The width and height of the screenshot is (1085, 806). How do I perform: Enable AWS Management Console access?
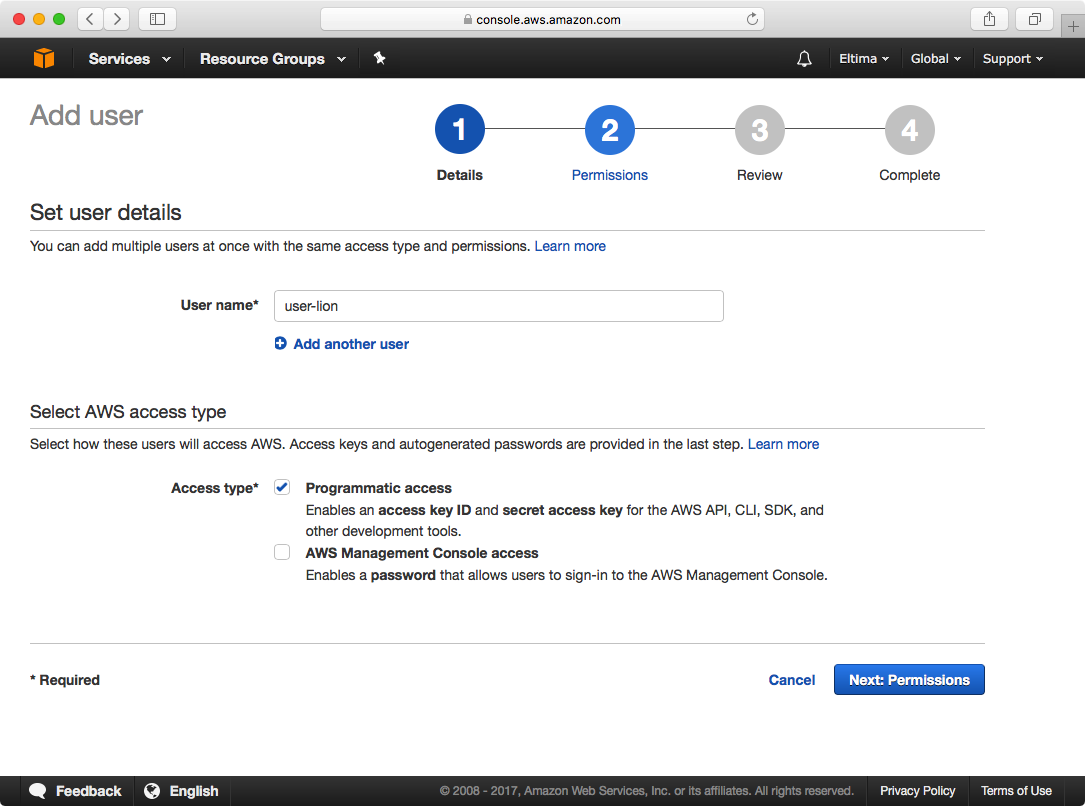click(x=281, y=551)
